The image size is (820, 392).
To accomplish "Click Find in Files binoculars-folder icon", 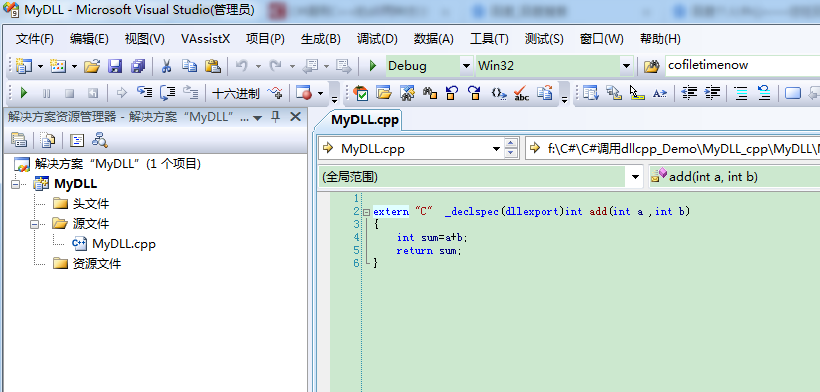I will coord(652,66).
